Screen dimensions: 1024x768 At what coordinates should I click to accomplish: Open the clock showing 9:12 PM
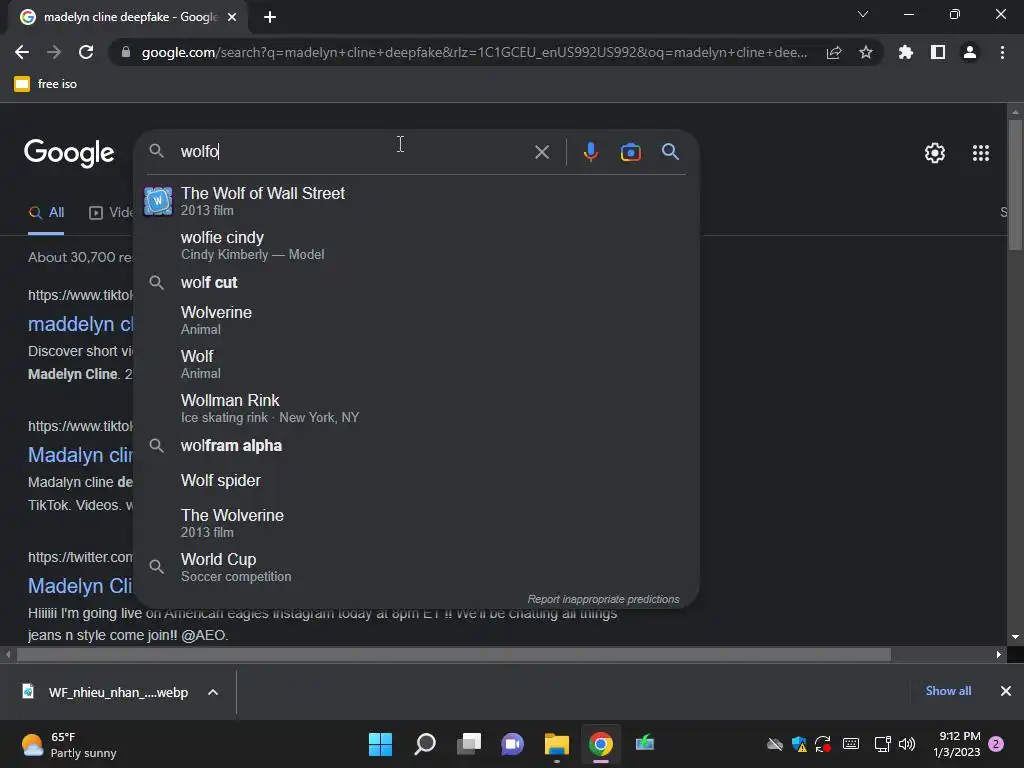click(957, 744)
